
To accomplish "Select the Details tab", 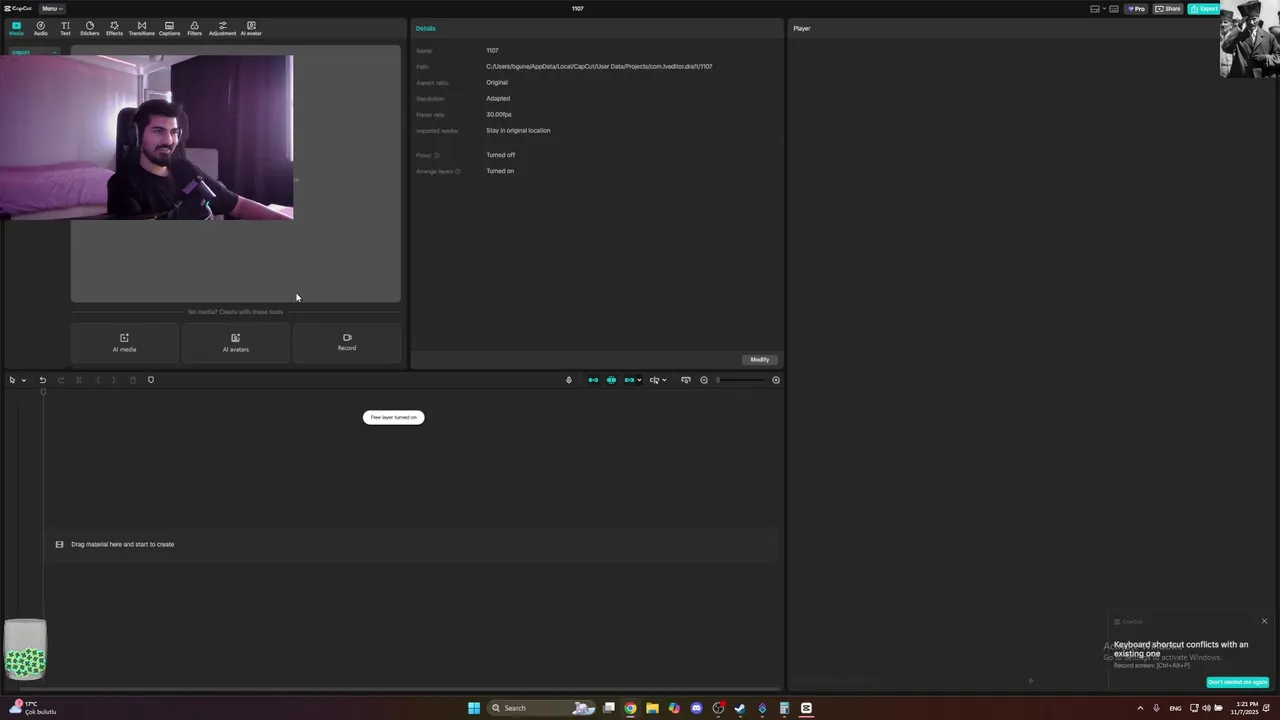I will click(426, 28).
